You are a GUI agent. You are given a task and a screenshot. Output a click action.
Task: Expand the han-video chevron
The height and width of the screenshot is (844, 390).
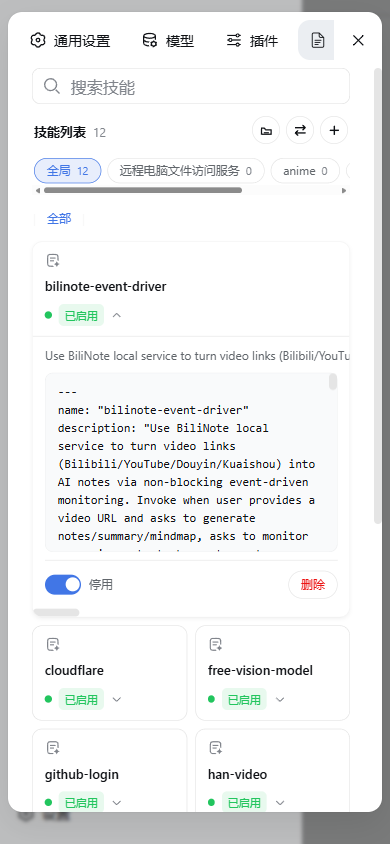coord(280,803)
